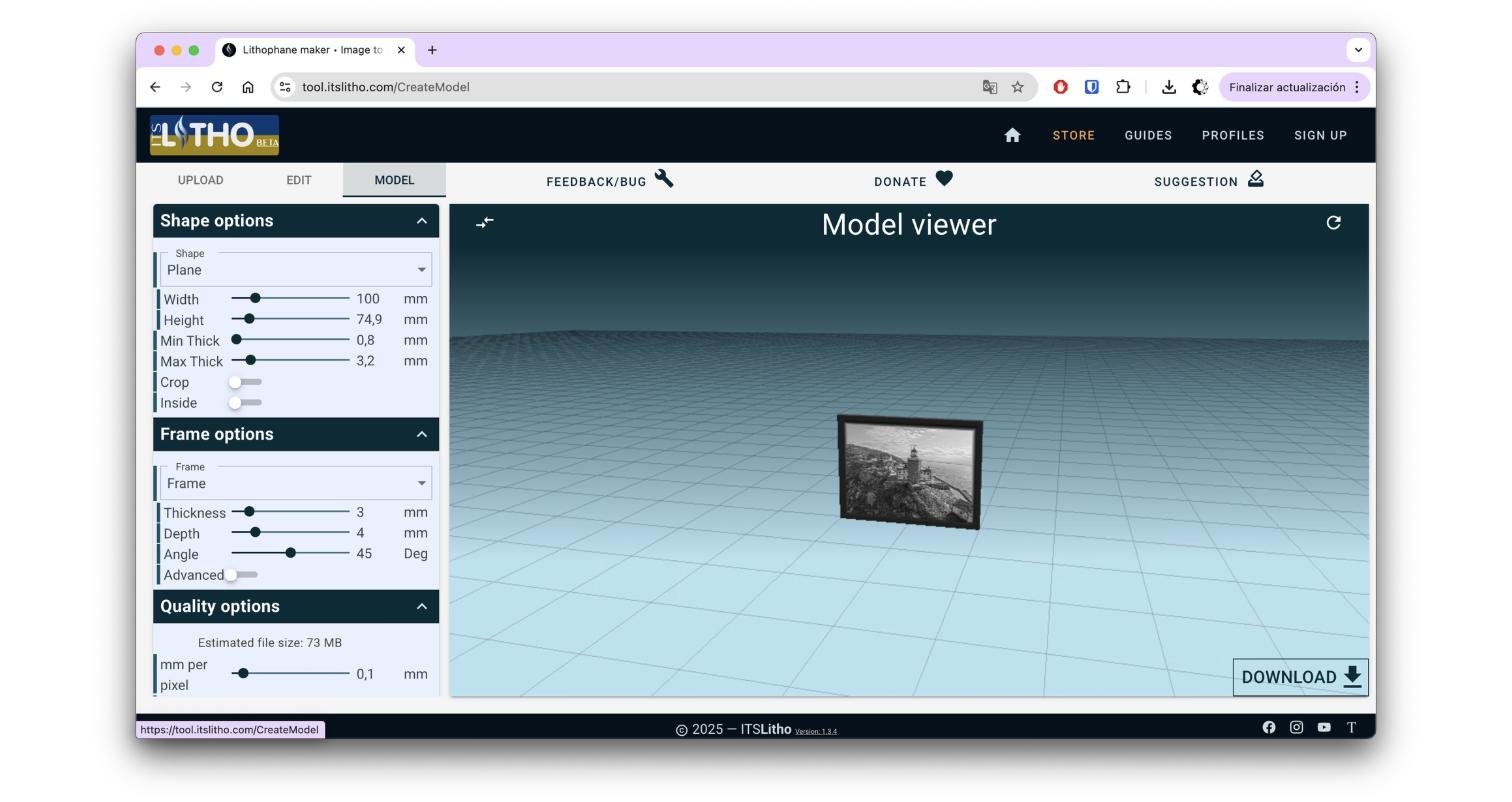
Task: Open the GUIDES page
Action: 1148,135
